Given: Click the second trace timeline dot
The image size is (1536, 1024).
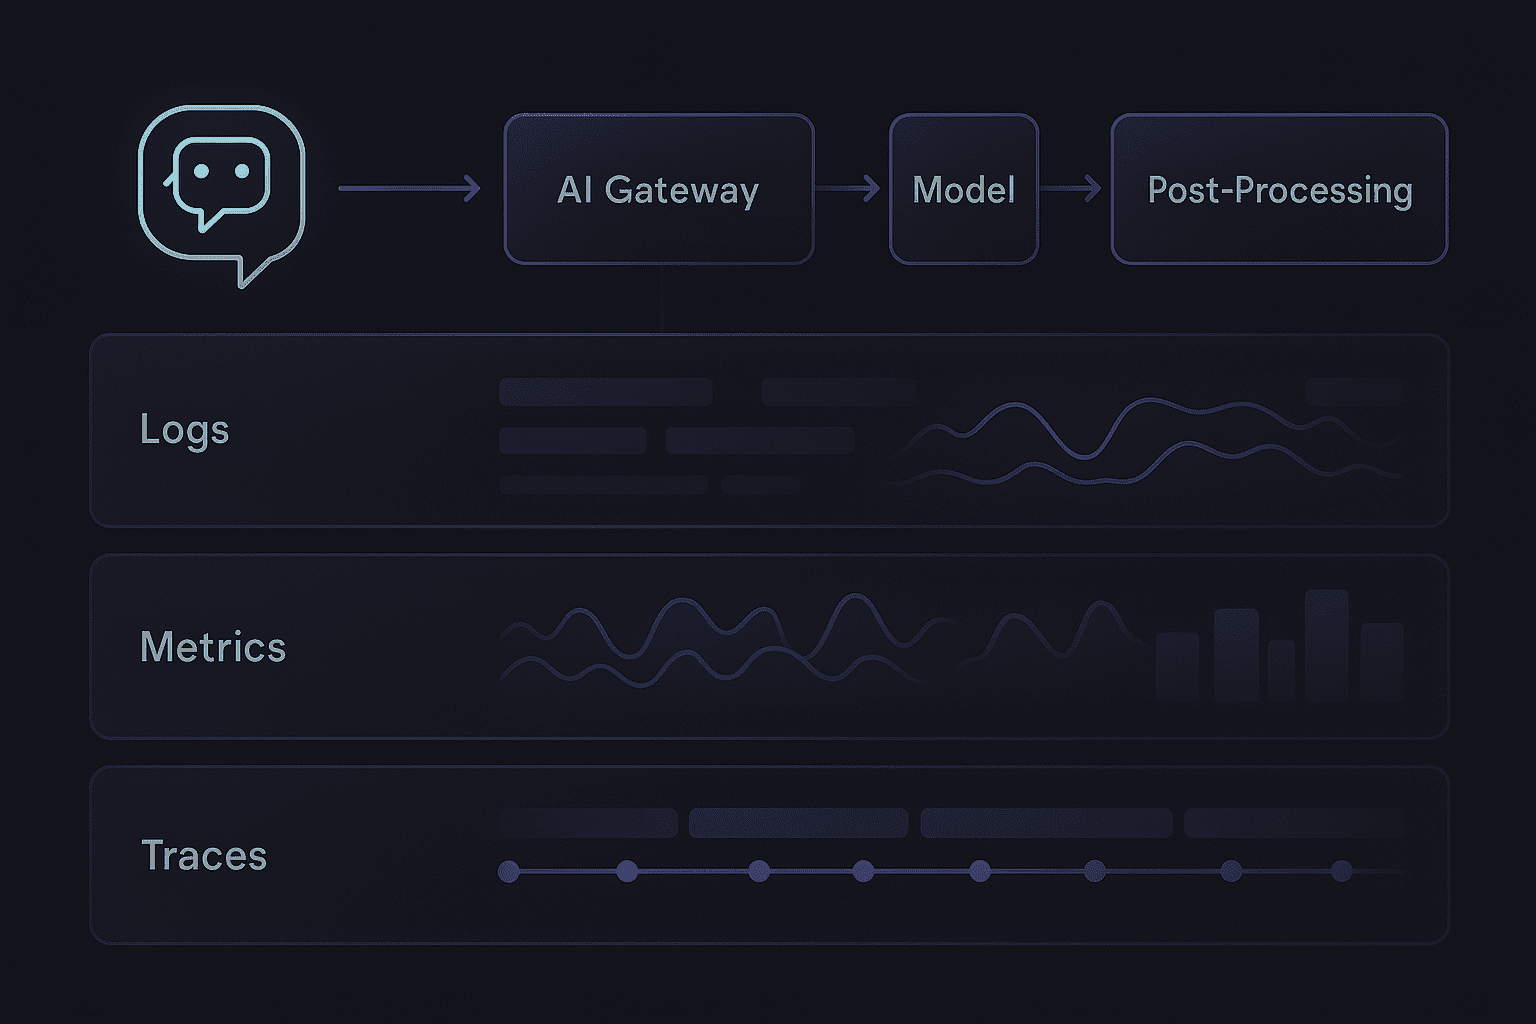Looking at the screenshot, I should pyautogui.click(x=627, y=871).
